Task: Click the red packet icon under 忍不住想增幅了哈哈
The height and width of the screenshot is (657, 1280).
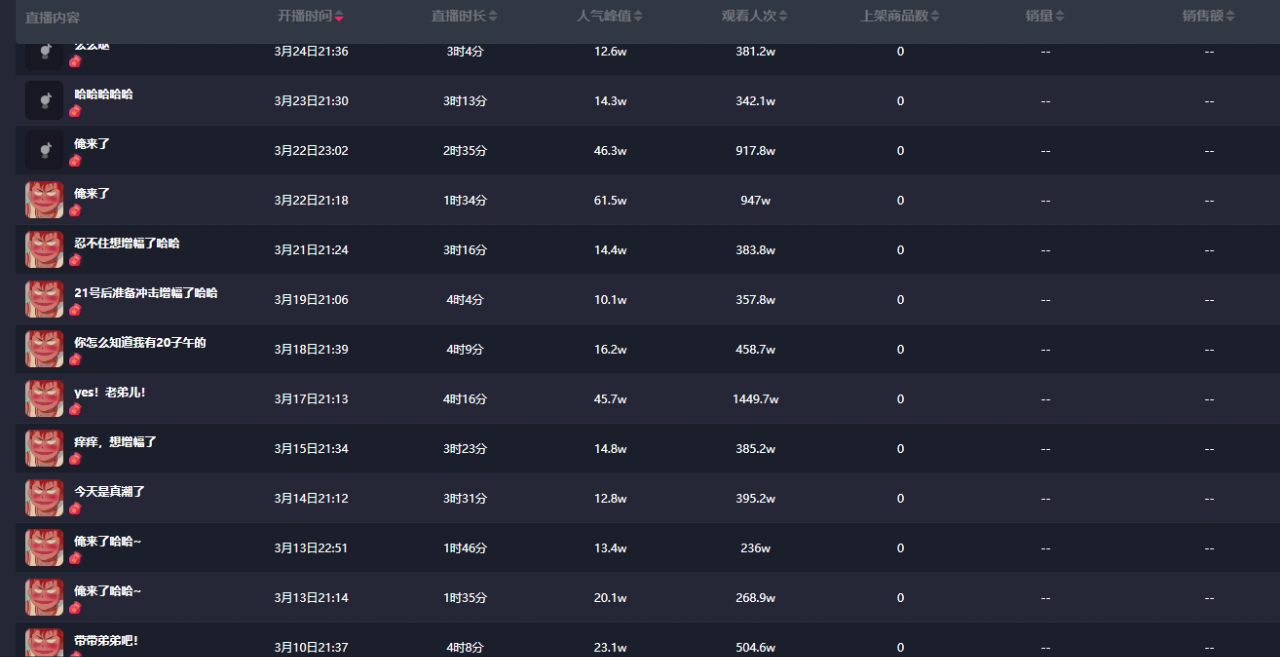Action: (x=75, y=260)
